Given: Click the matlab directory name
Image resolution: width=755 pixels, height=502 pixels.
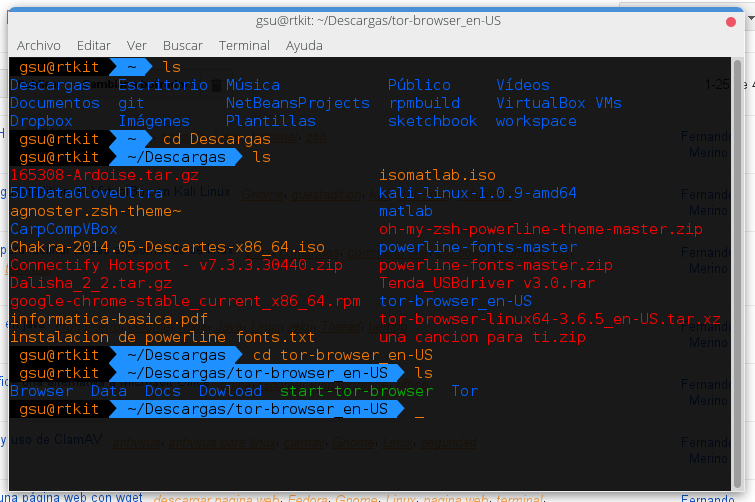Looking at the screenshot, I should pos(406,211).
